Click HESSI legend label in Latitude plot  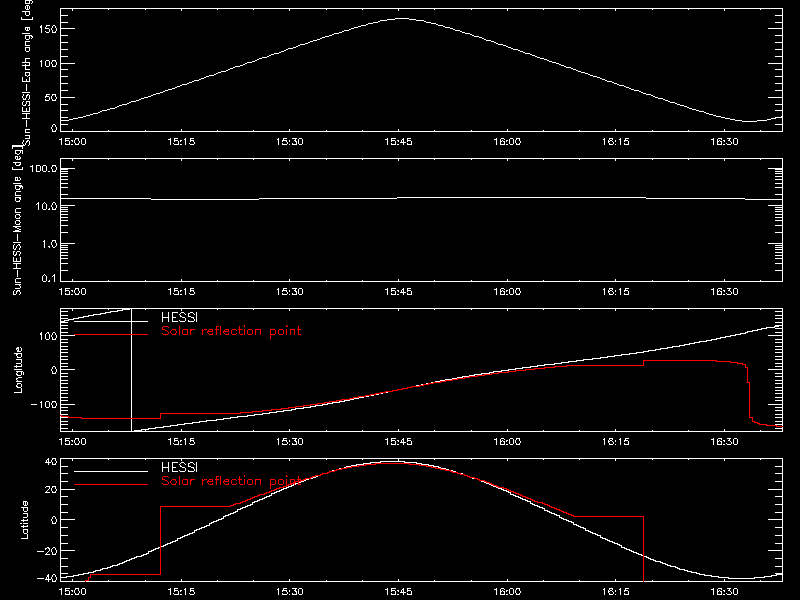(x=179, y=467)
